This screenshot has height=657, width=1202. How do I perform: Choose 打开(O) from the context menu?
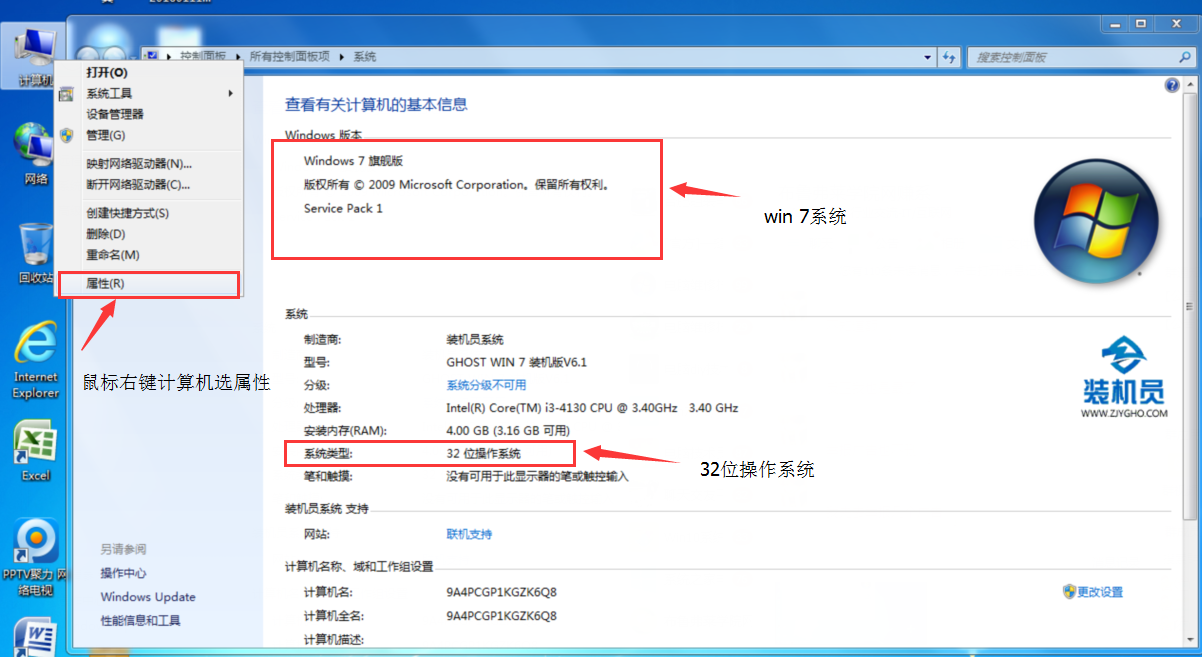coord(149,72)
